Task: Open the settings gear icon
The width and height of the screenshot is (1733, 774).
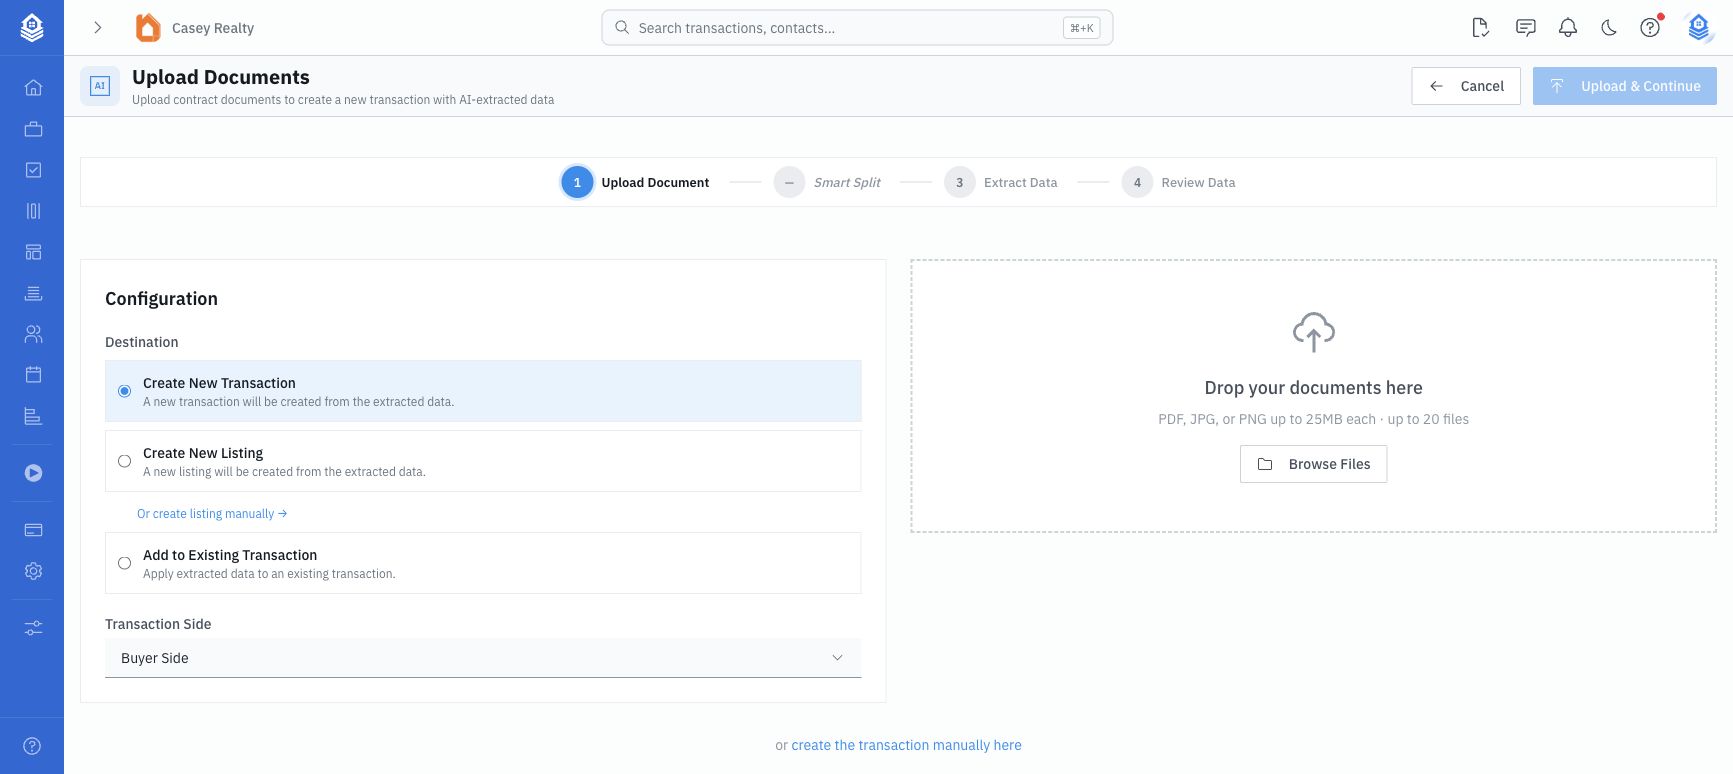Action: click(x=33, y=571)
